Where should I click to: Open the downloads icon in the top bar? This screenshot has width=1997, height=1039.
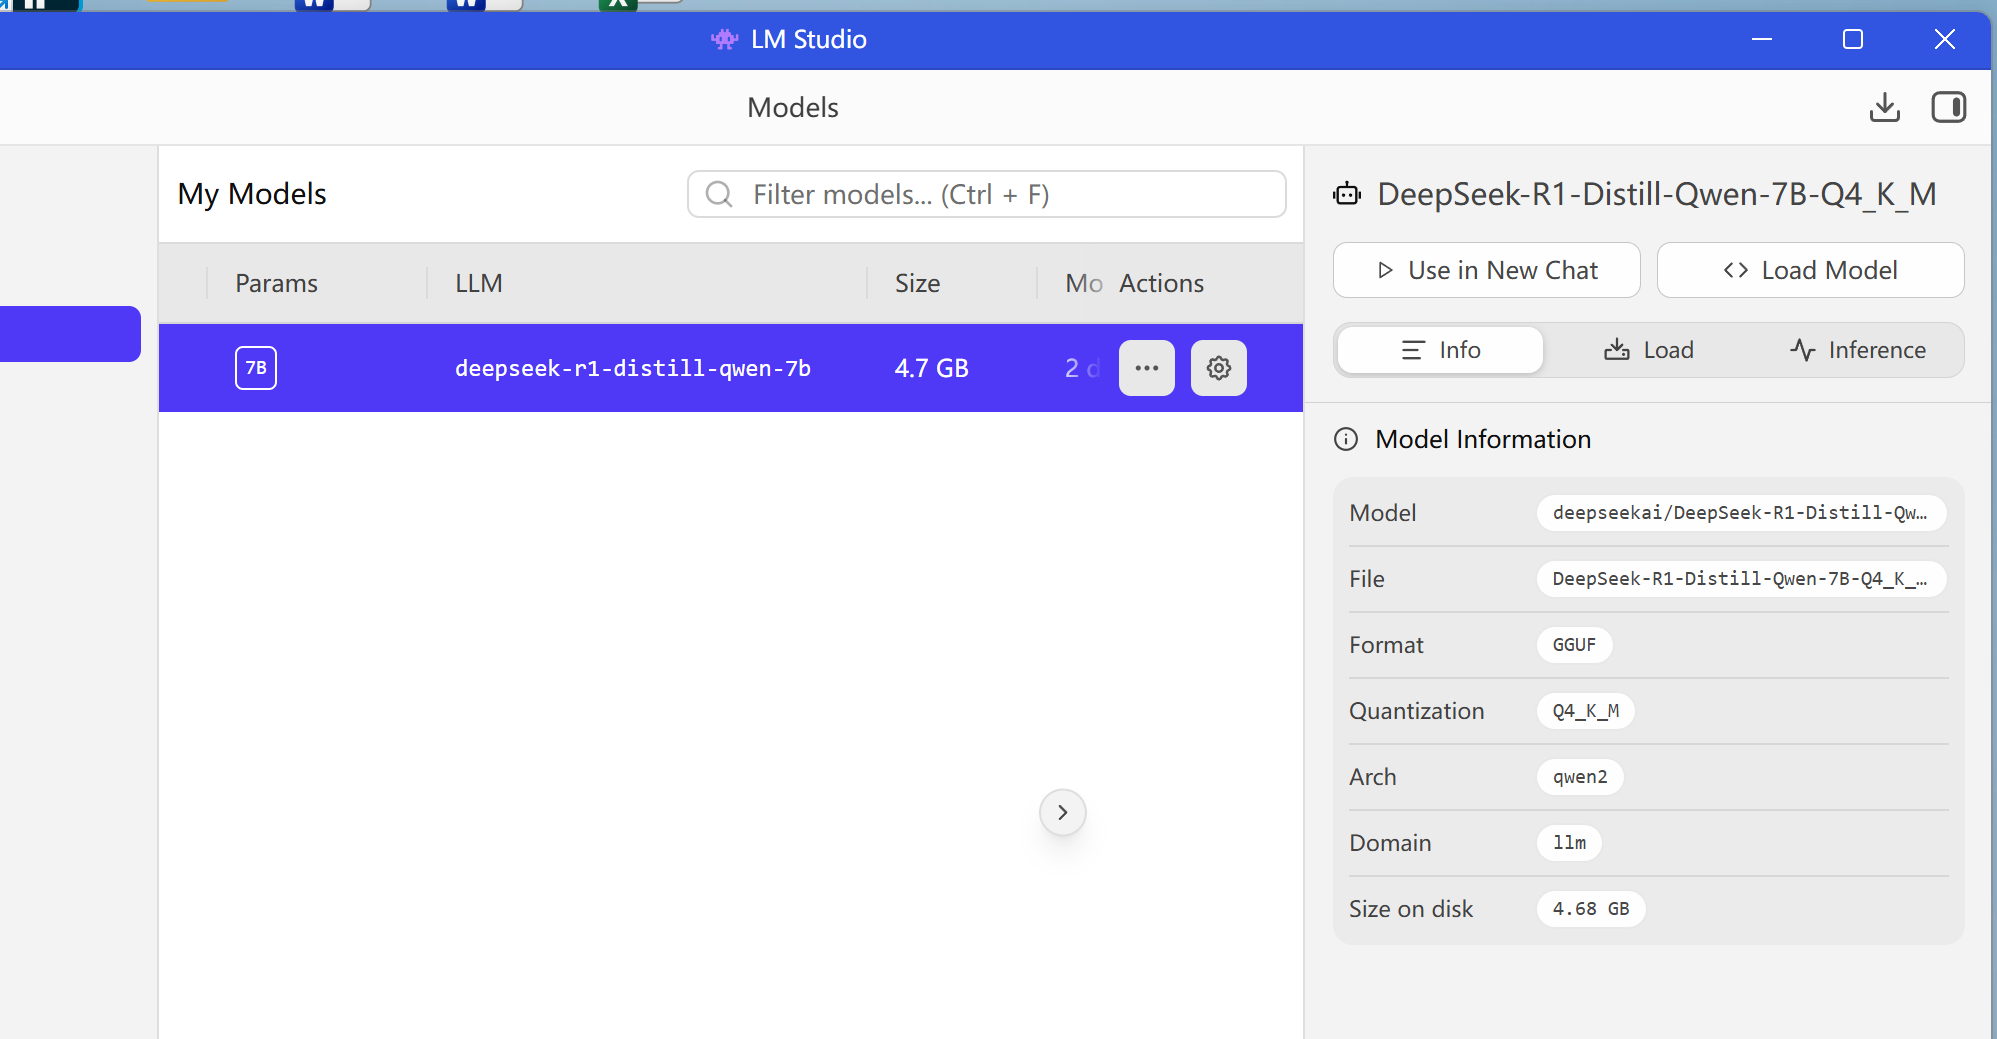tap(1884, 107)
